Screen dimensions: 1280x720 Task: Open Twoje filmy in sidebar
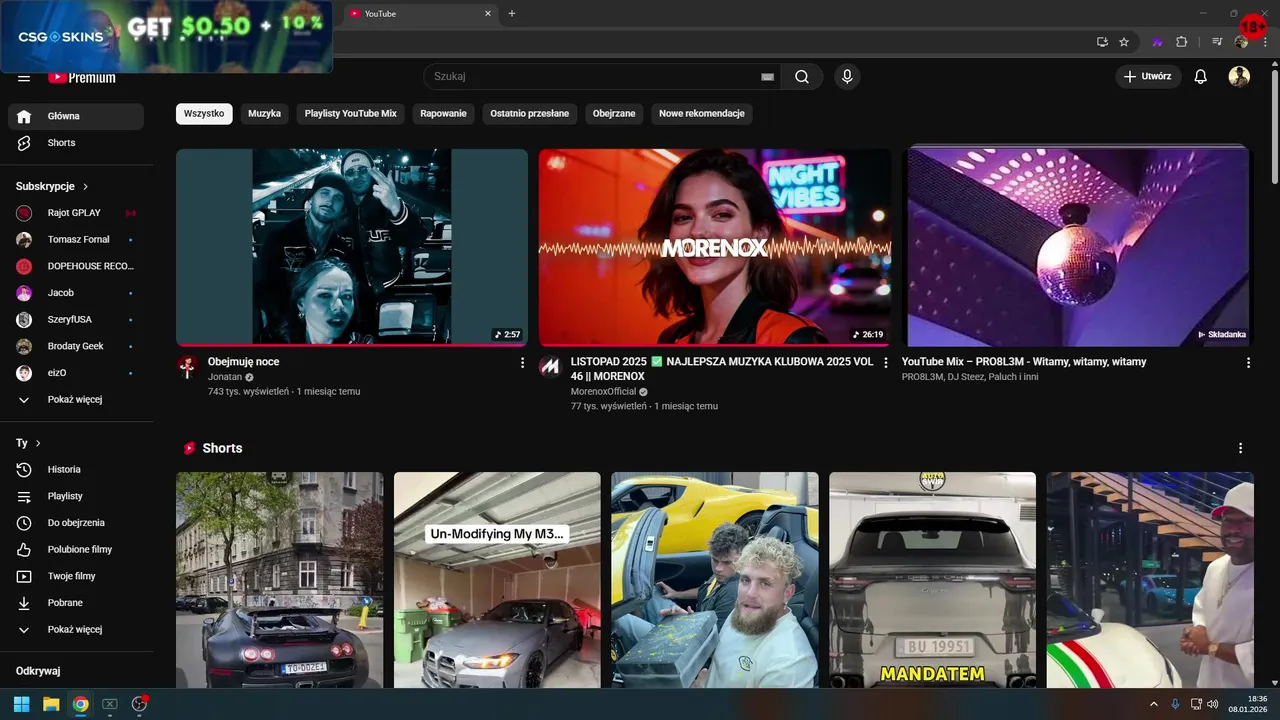(76, 576)
